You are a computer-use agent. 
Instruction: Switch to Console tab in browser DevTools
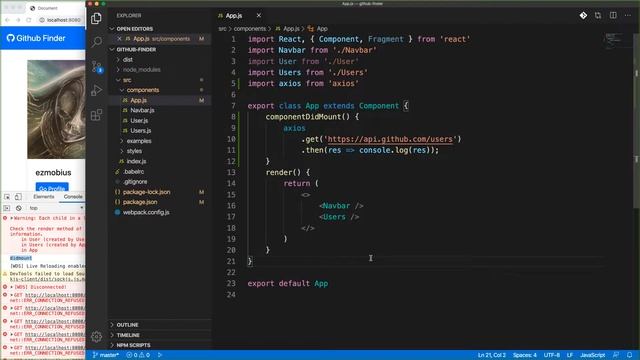click(x=73, y=197)
